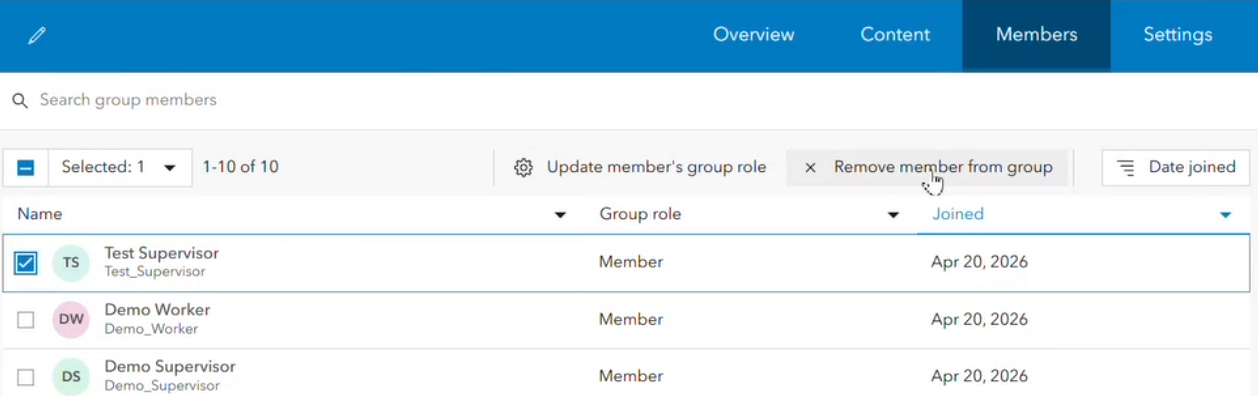The width and height of the screenshot is (1258, 396).
Task: Click the DW avatar for Demo Worker
Action: point(71,320)
